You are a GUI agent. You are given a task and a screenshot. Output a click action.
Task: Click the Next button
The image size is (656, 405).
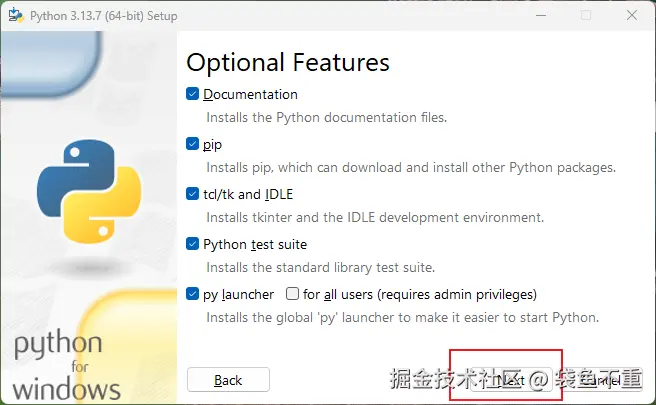point(511,380)
